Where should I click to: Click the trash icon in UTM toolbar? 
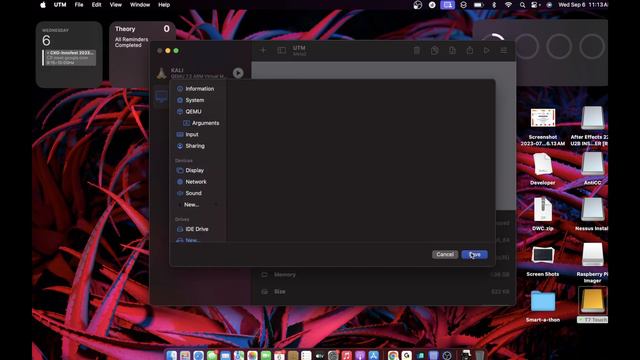417,50
